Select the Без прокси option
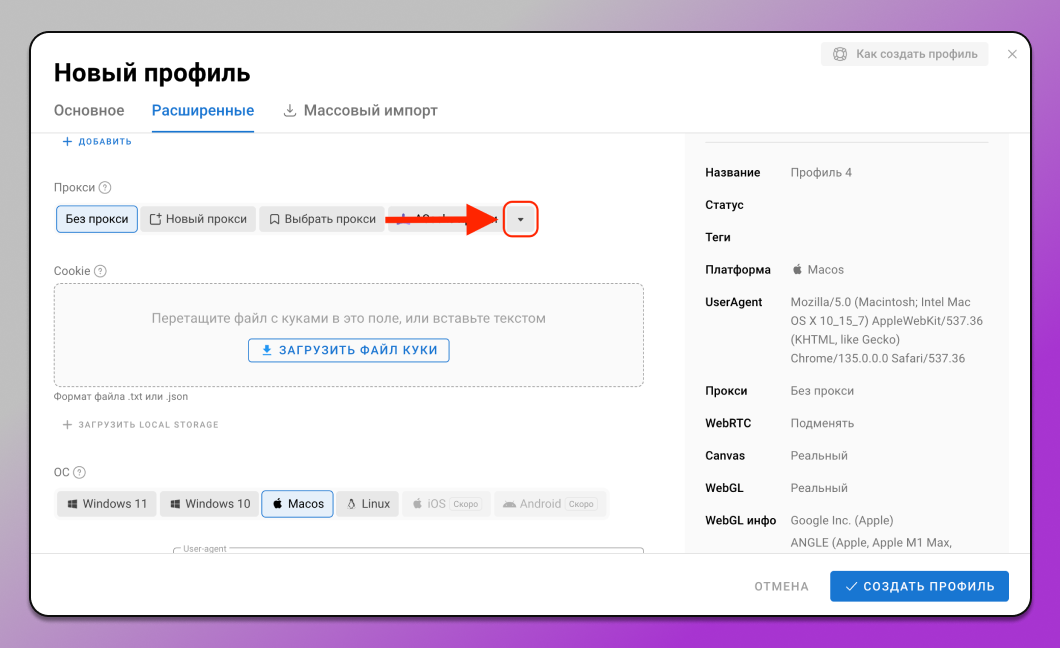 pyautogui.click(x=96, y=218)
